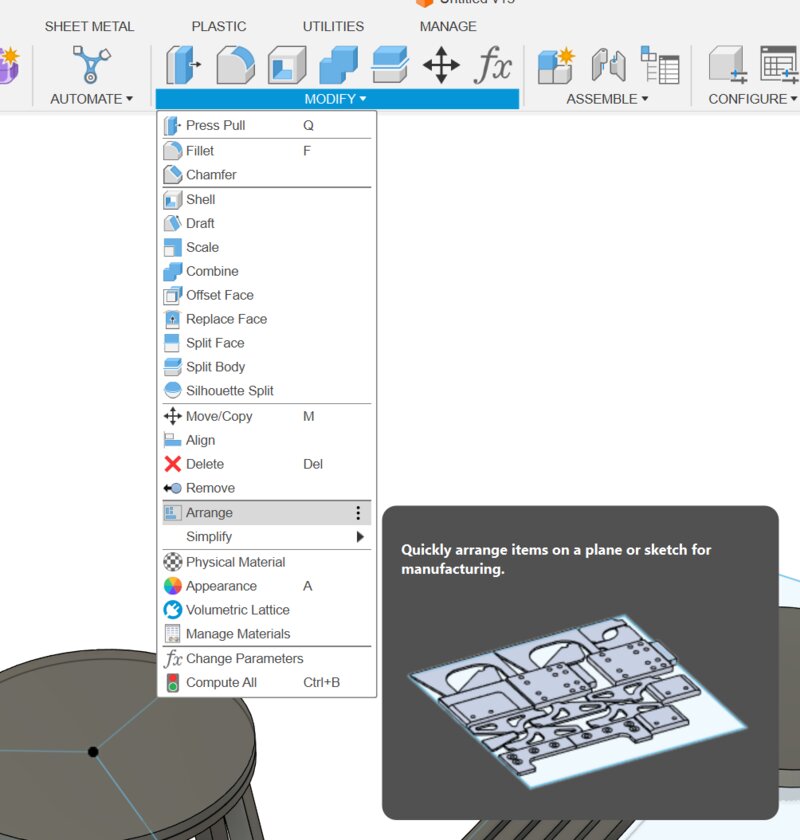Choose Combine in the Modify menu
This screenshot has height=840, width=800.
(267, 271)
